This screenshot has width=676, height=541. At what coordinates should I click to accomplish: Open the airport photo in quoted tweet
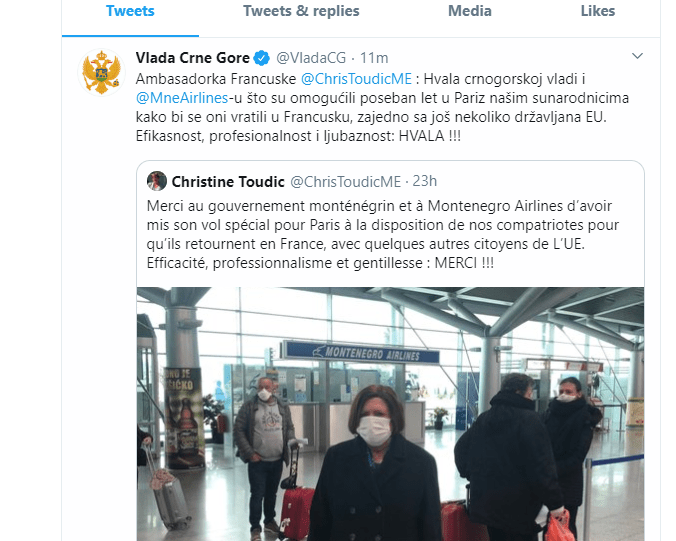(x=391, y=414)
